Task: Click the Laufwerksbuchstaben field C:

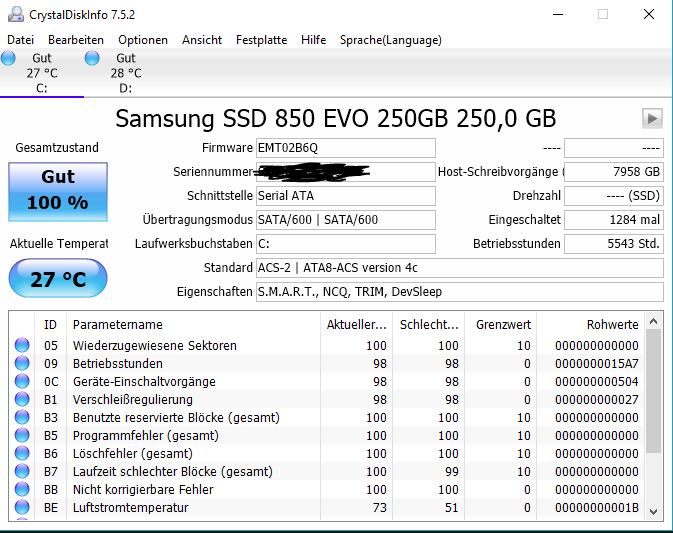Action: pyautogui.click(x=346, y=244)
